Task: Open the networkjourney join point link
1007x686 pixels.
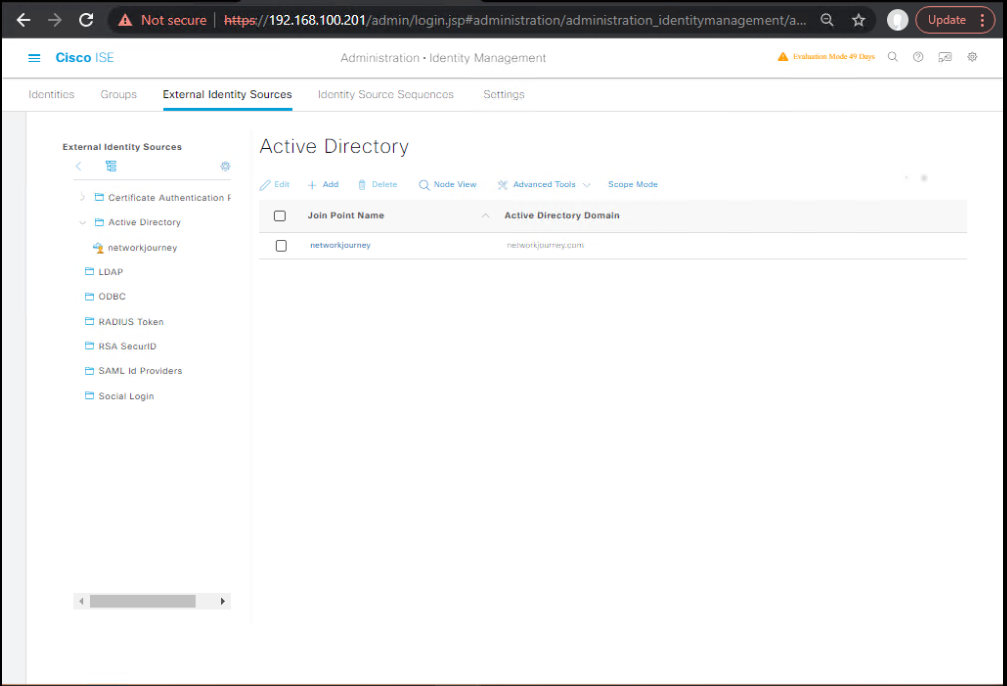Action: coord(340,245)
